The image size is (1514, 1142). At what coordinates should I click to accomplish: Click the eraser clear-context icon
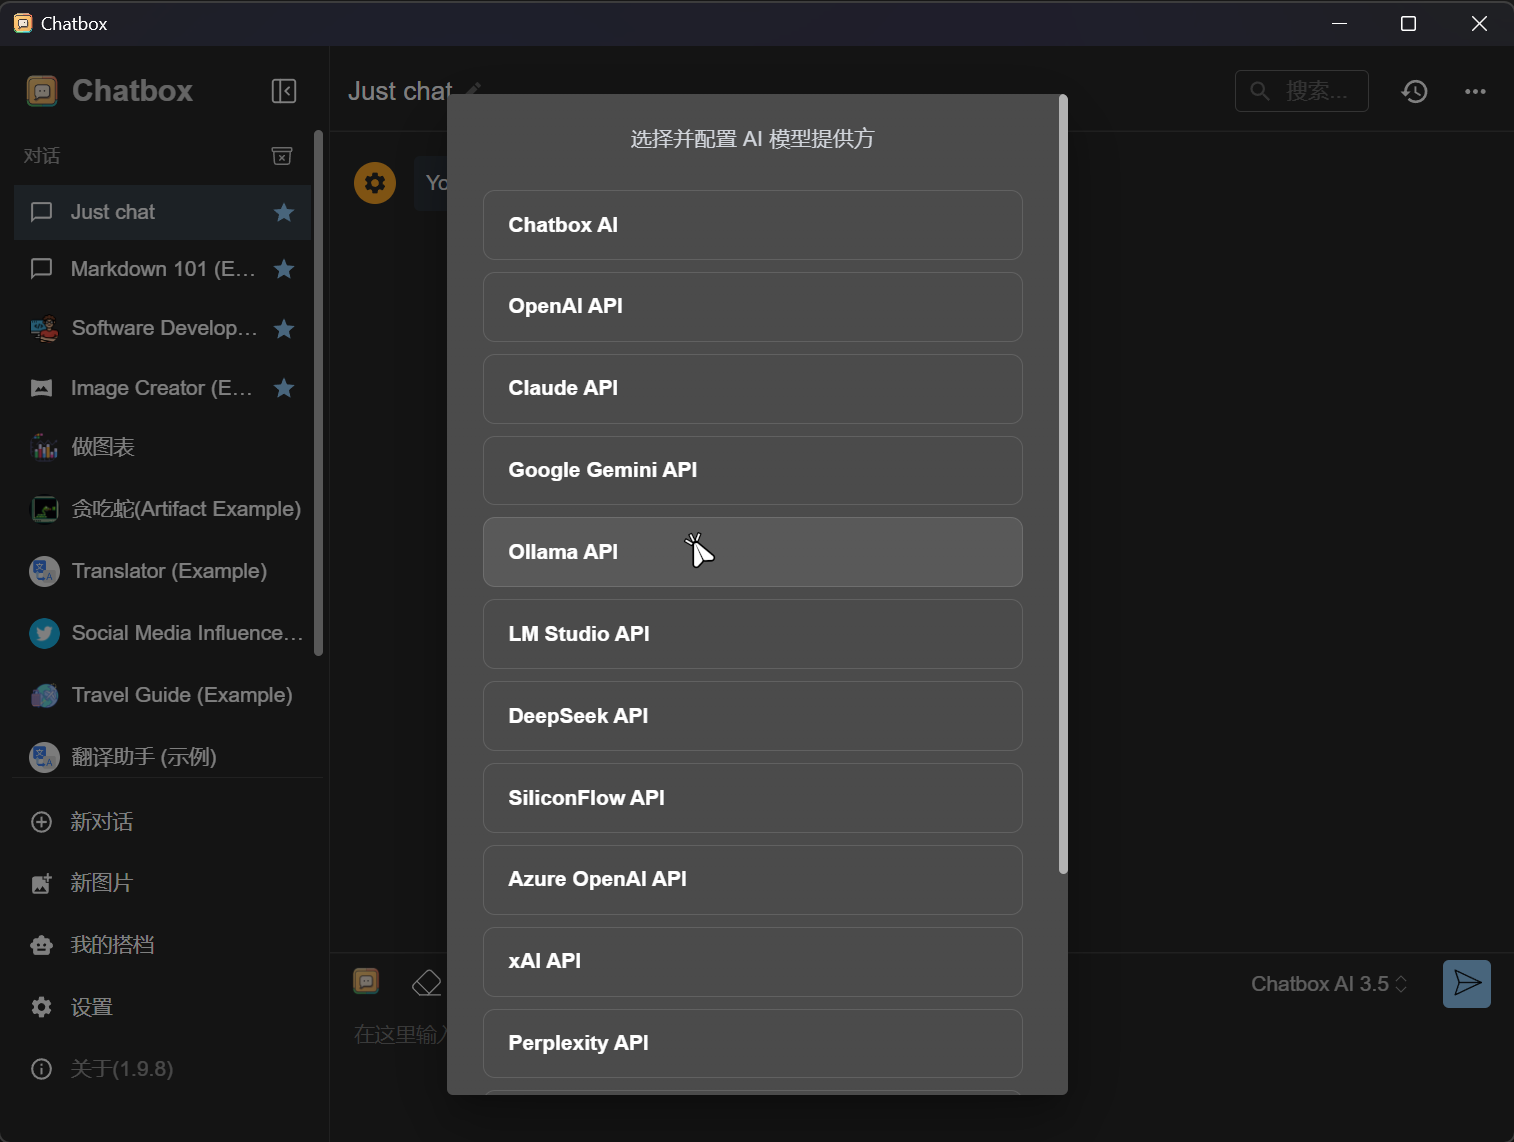[427, 982]
